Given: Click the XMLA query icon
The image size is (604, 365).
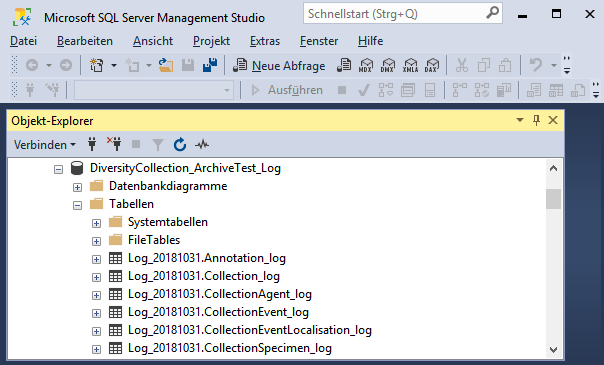Looking at the screenshot, I should pos(410,66).
